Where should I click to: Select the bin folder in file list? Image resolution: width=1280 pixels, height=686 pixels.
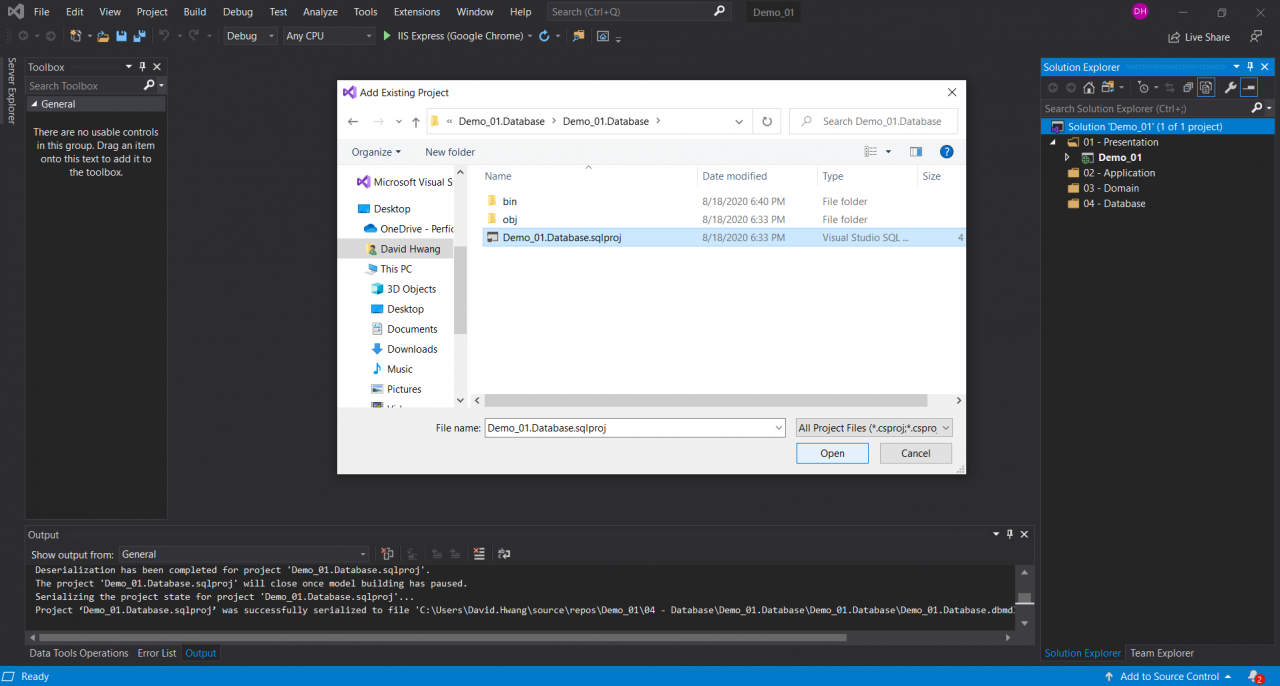click(510, 202)
